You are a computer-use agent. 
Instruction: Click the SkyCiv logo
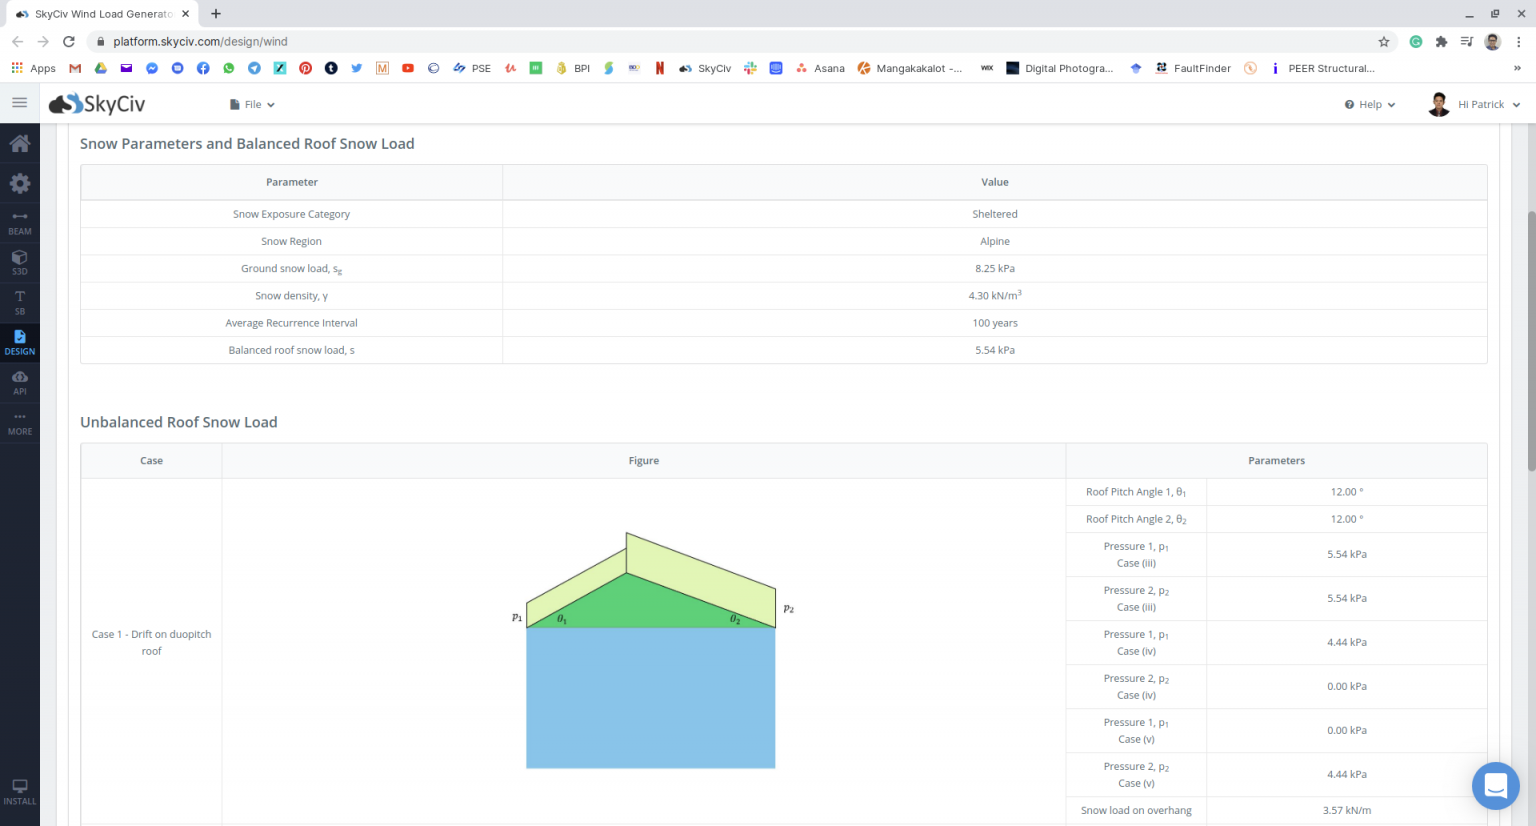[x=97, y=104]
